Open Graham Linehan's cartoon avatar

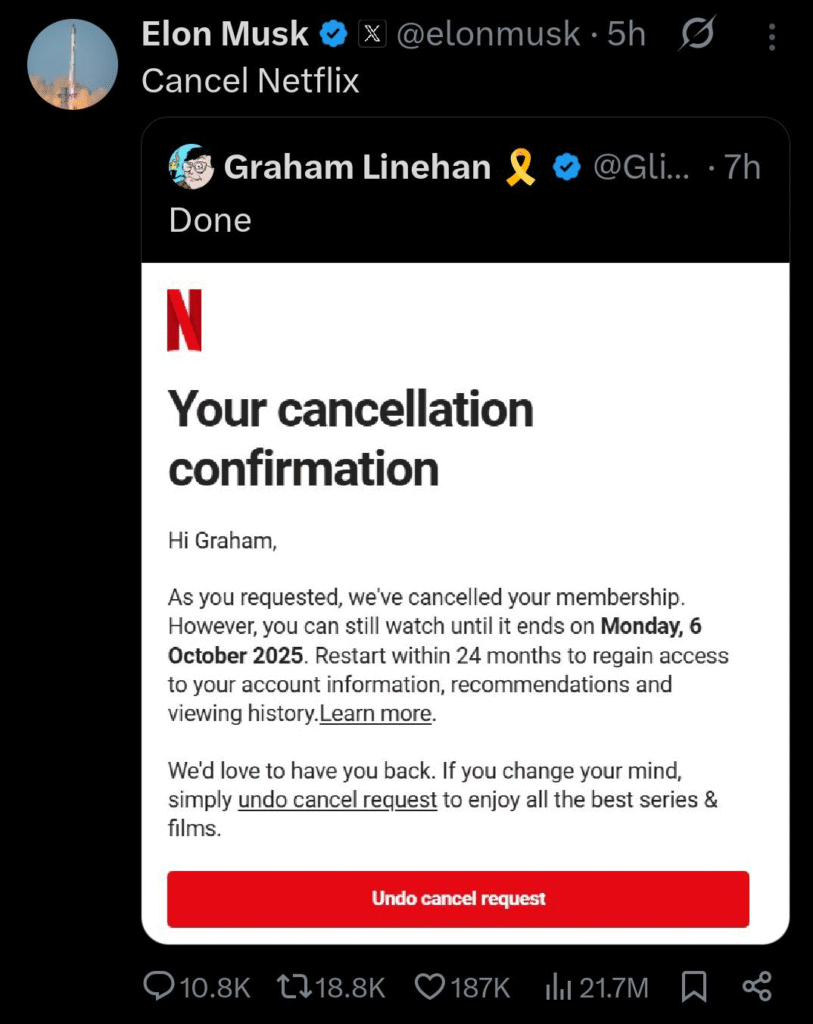[x=192, y=167]
